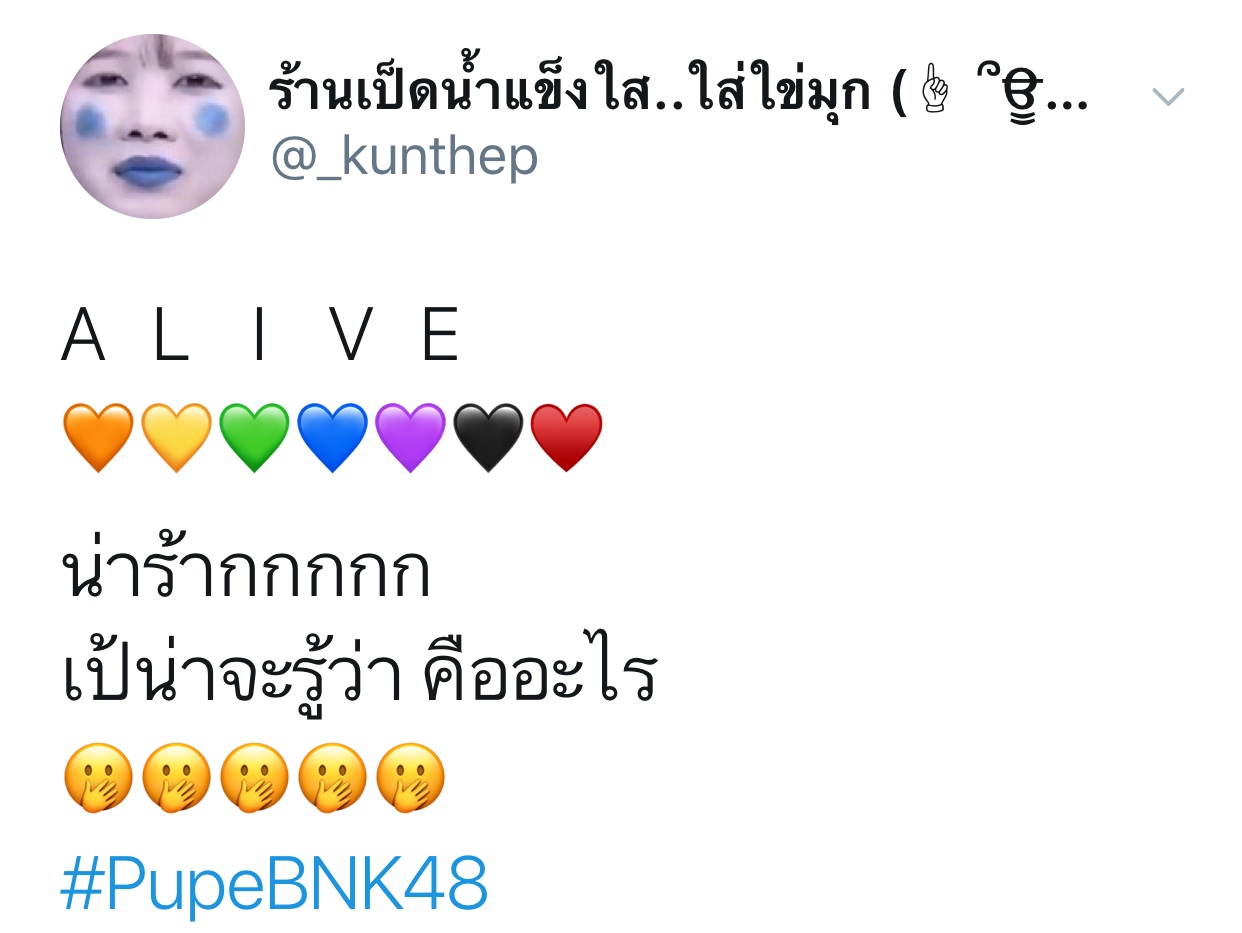Image resolution: width=1242 pixels, height=933 pixels.
Task: Click the last hand-over-mouth face emoji
Action: (410, 777)
